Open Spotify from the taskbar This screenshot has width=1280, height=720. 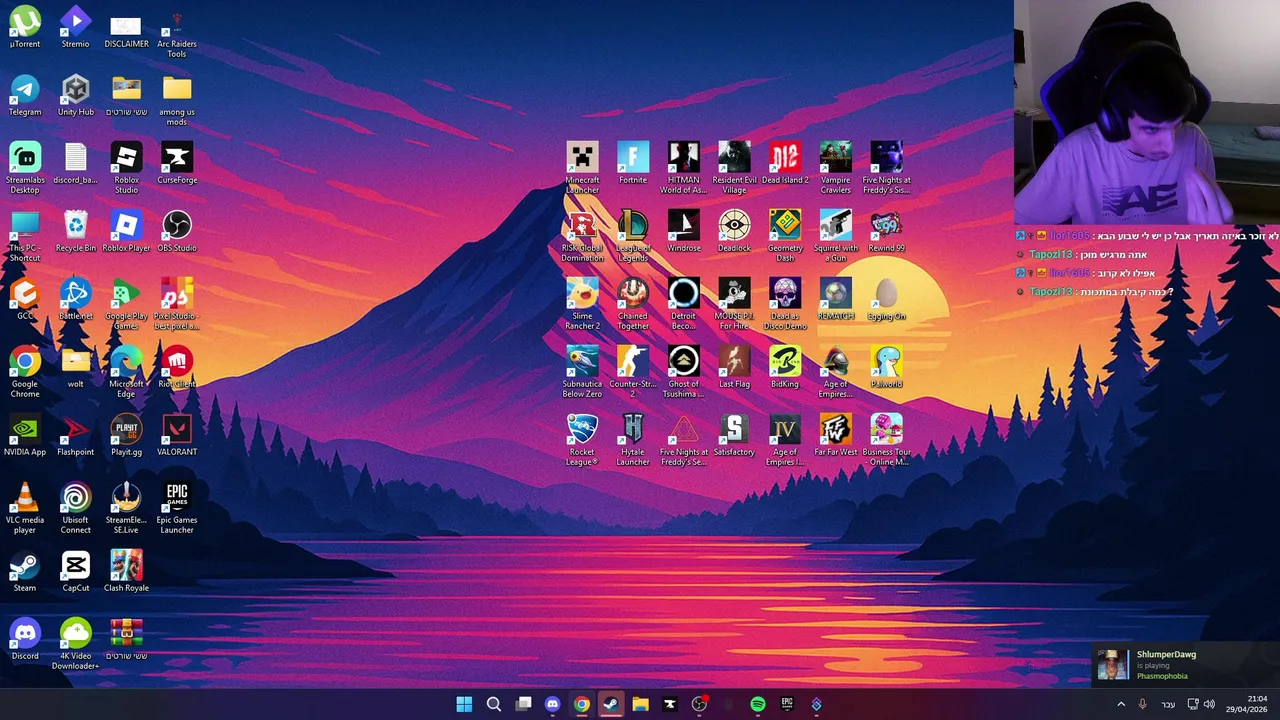[x=758, y=704]
